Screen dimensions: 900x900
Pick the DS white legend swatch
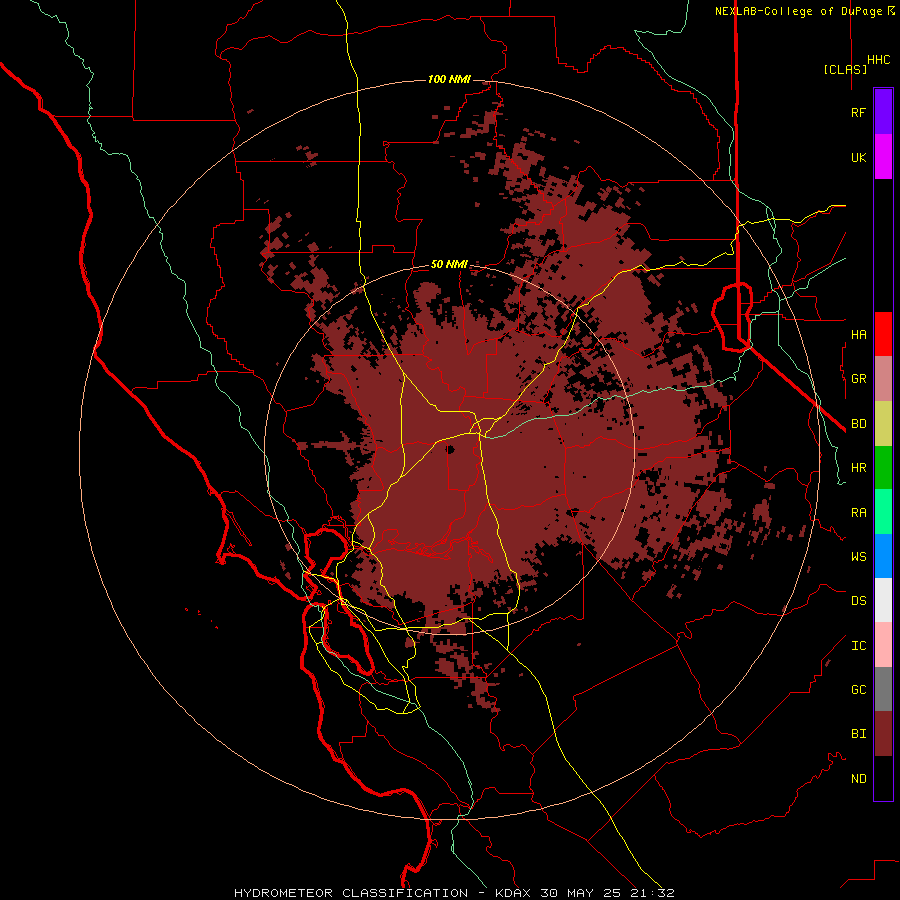coord(883,600)
